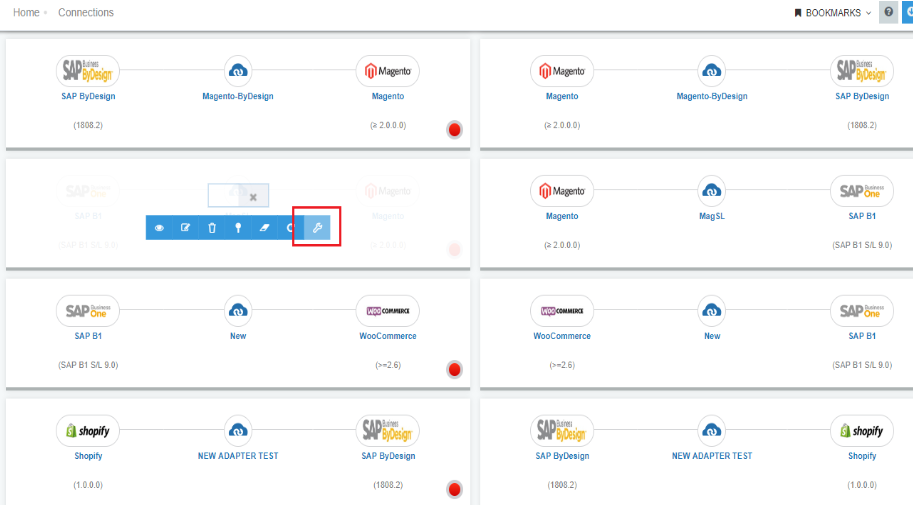
Task: Click the pin icon in the connection toolbar
Action: (238, 228)
